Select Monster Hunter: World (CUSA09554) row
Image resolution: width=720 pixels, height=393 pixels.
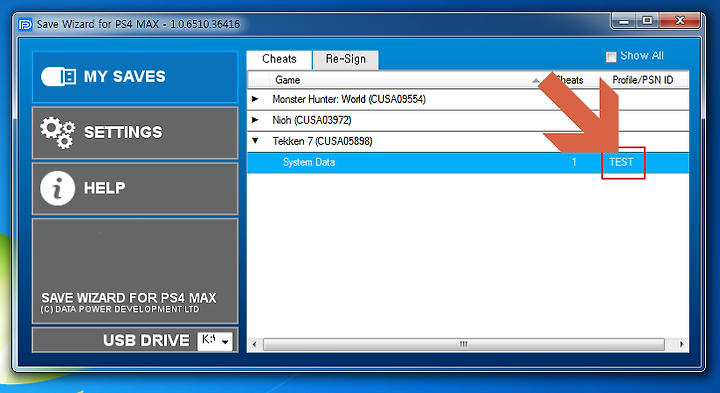[468, 99]
